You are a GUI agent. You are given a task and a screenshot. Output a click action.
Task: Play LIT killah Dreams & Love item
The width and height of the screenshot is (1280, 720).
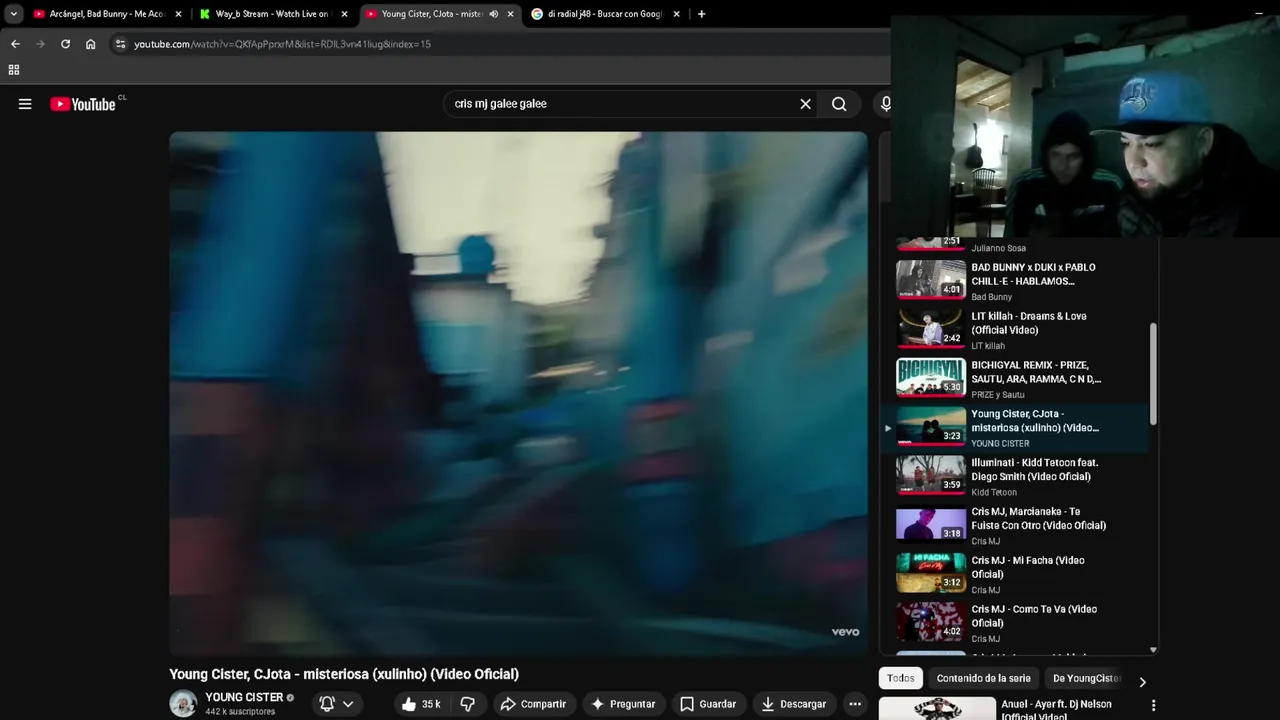(x=1016, y=330)
